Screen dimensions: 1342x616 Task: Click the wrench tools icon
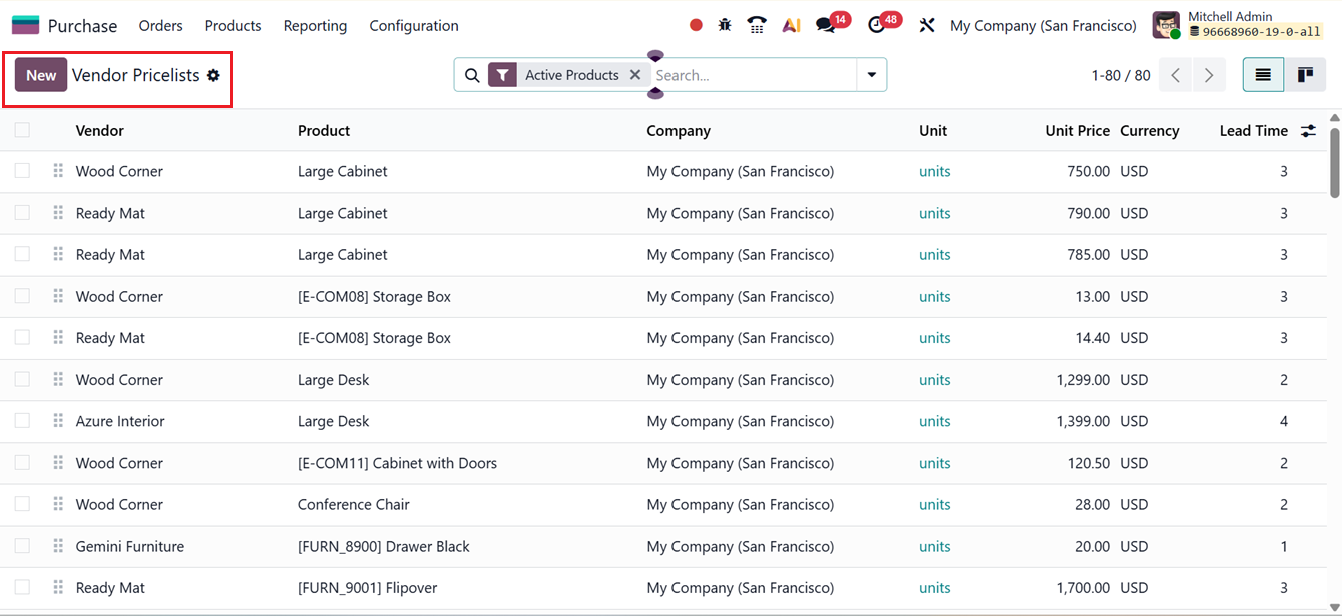pyautogui.click(x=927, y=25)
